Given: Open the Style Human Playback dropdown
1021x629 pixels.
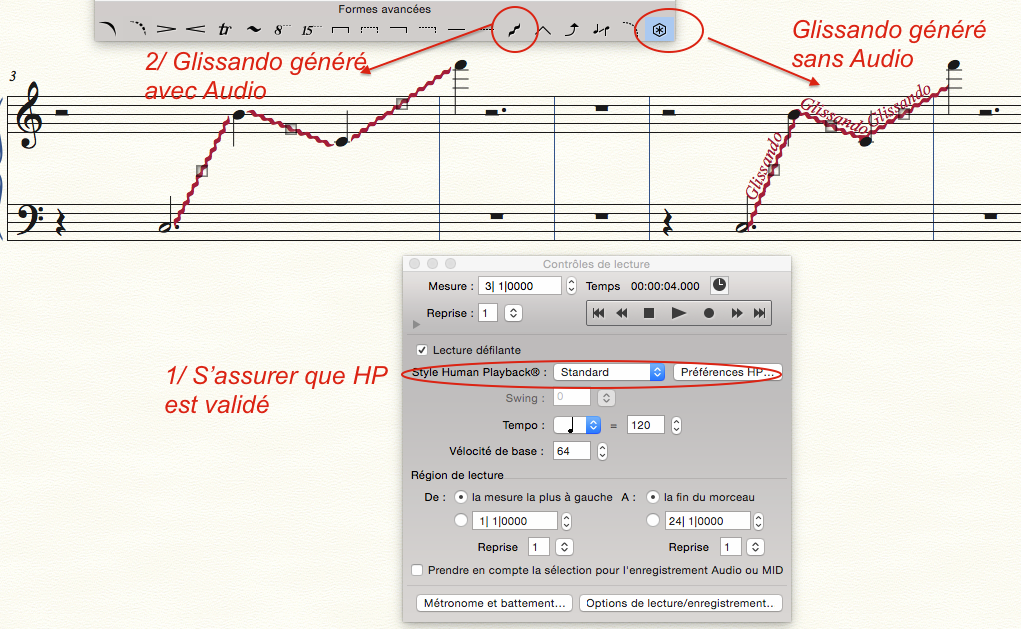Looking at the screenshot, I should pyautogui.click(x=609, y=372).
